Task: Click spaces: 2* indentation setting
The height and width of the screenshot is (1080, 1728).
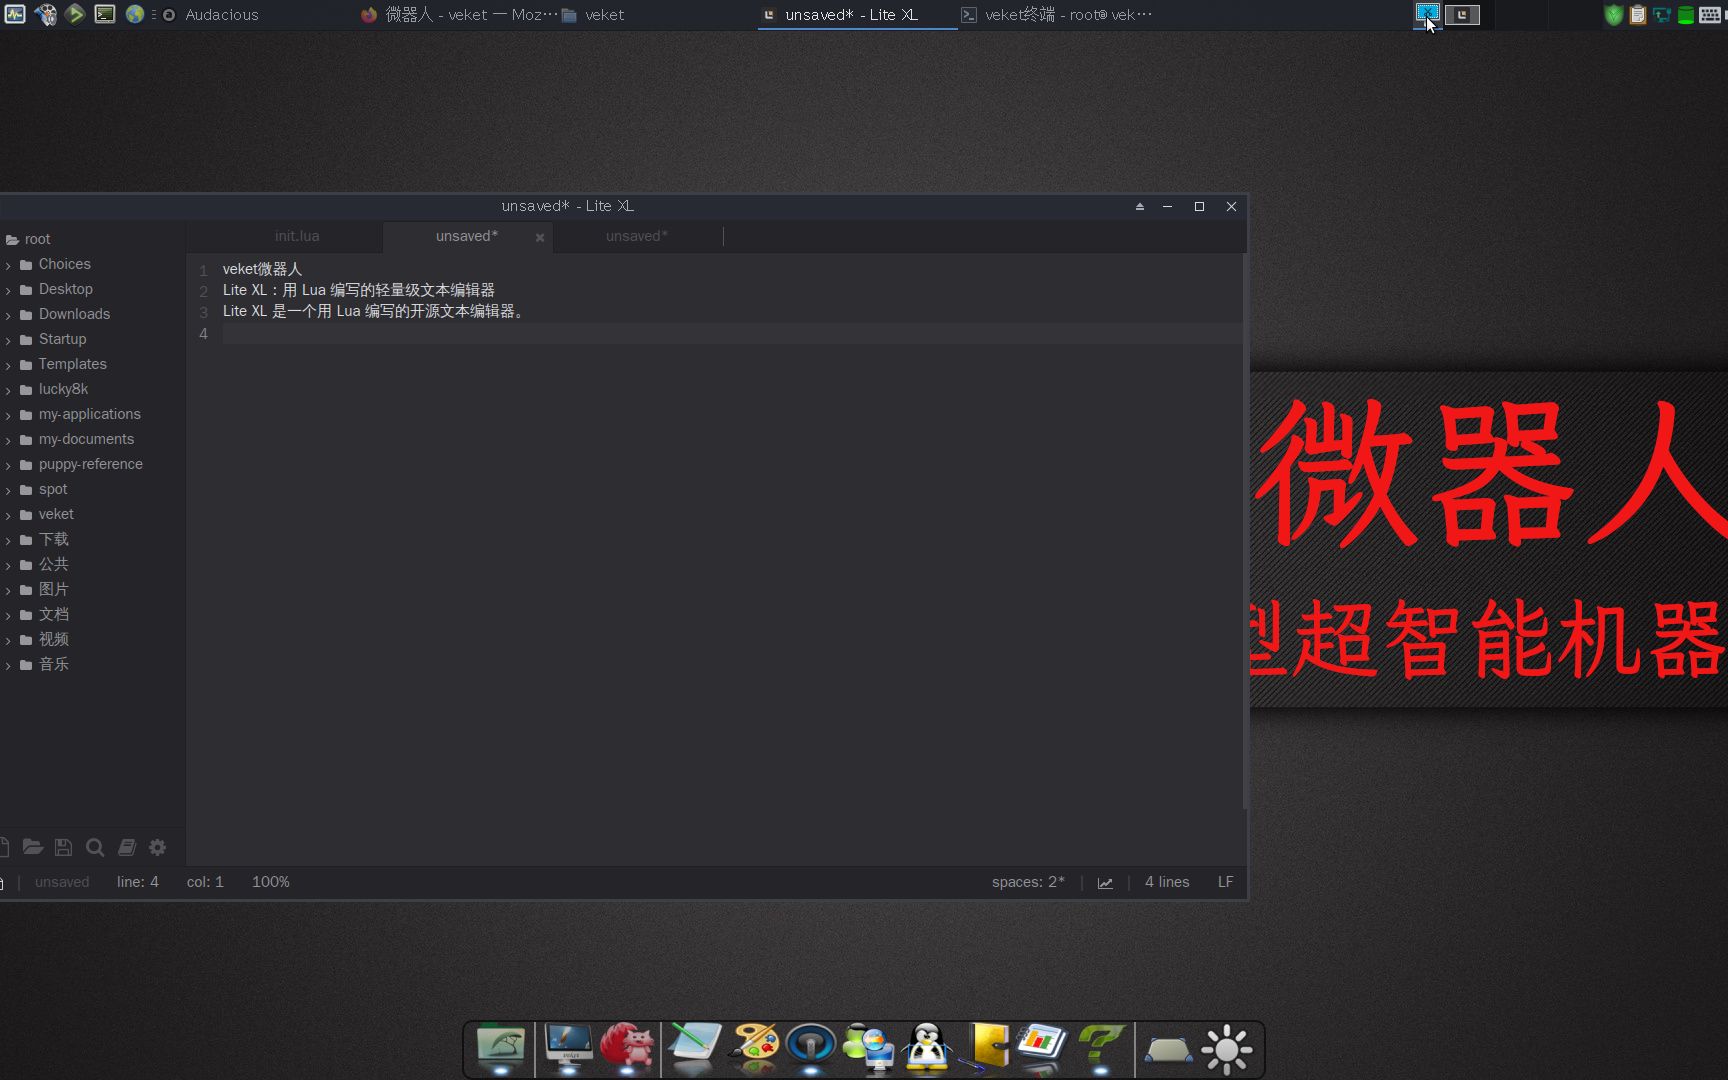Action: pyautogui.click(x=1028, y=882)
